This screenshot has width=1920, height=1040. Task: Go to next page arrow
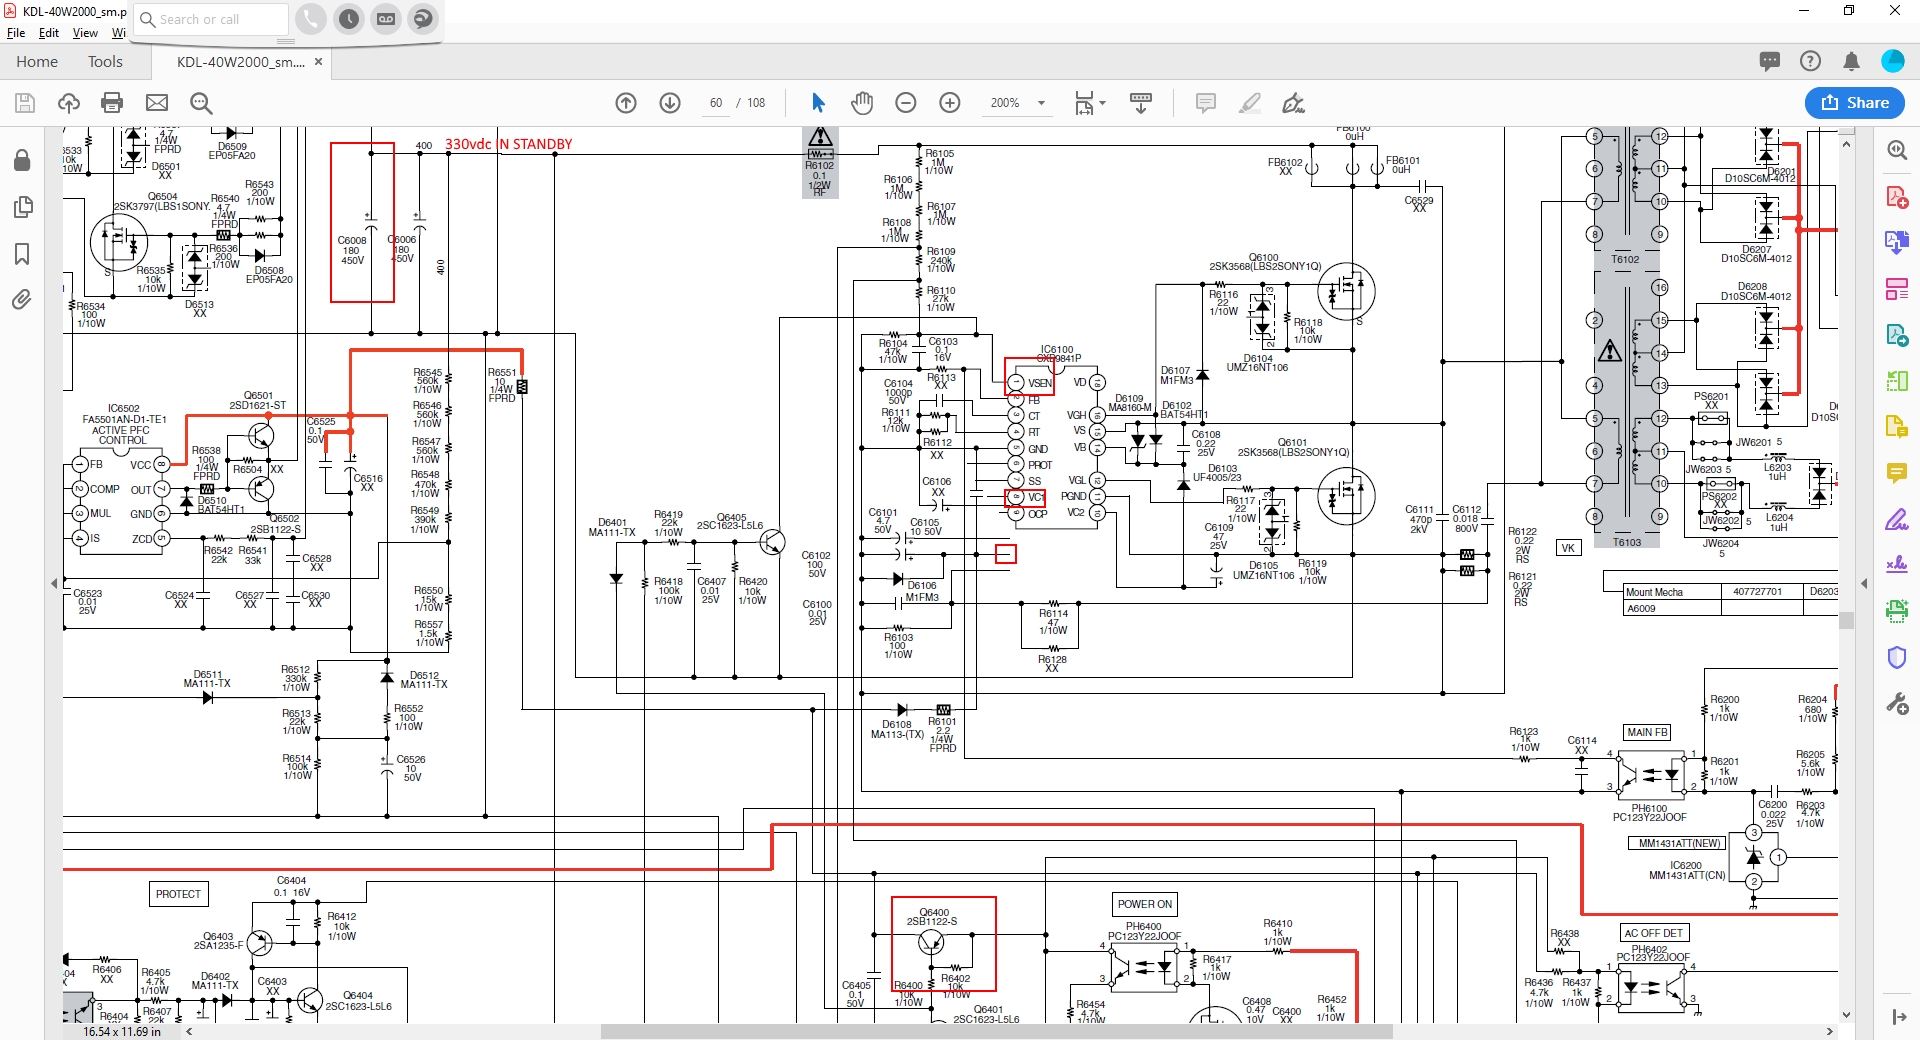(x=670, y=103)
